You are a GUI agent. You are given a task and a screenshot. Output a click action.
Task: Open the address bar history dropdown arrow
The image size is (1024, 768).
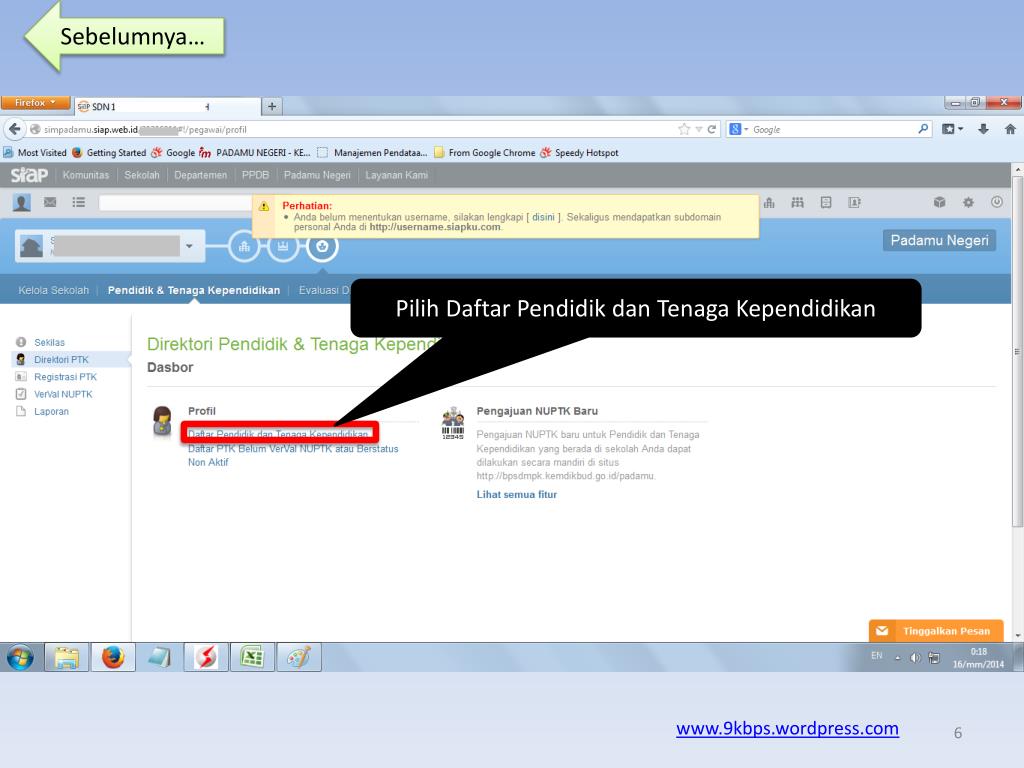698,129
